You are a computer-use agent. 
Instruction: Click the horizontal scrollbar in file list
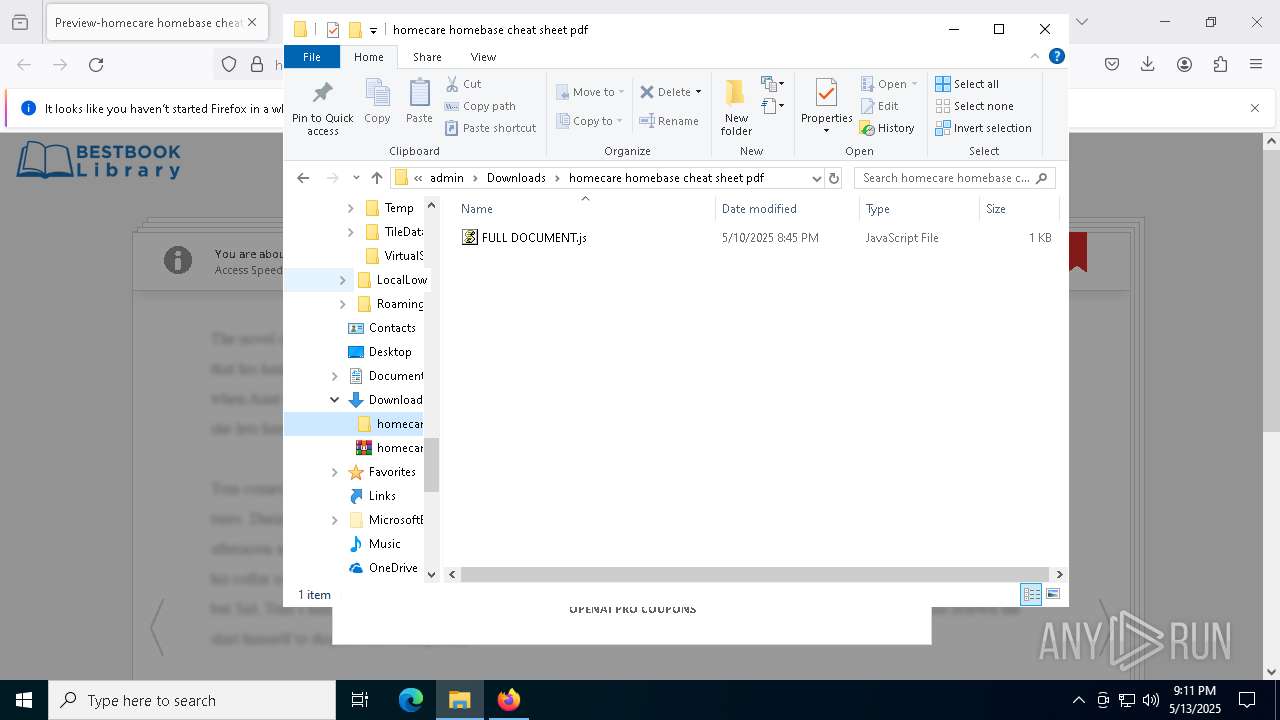pos(755,574)
